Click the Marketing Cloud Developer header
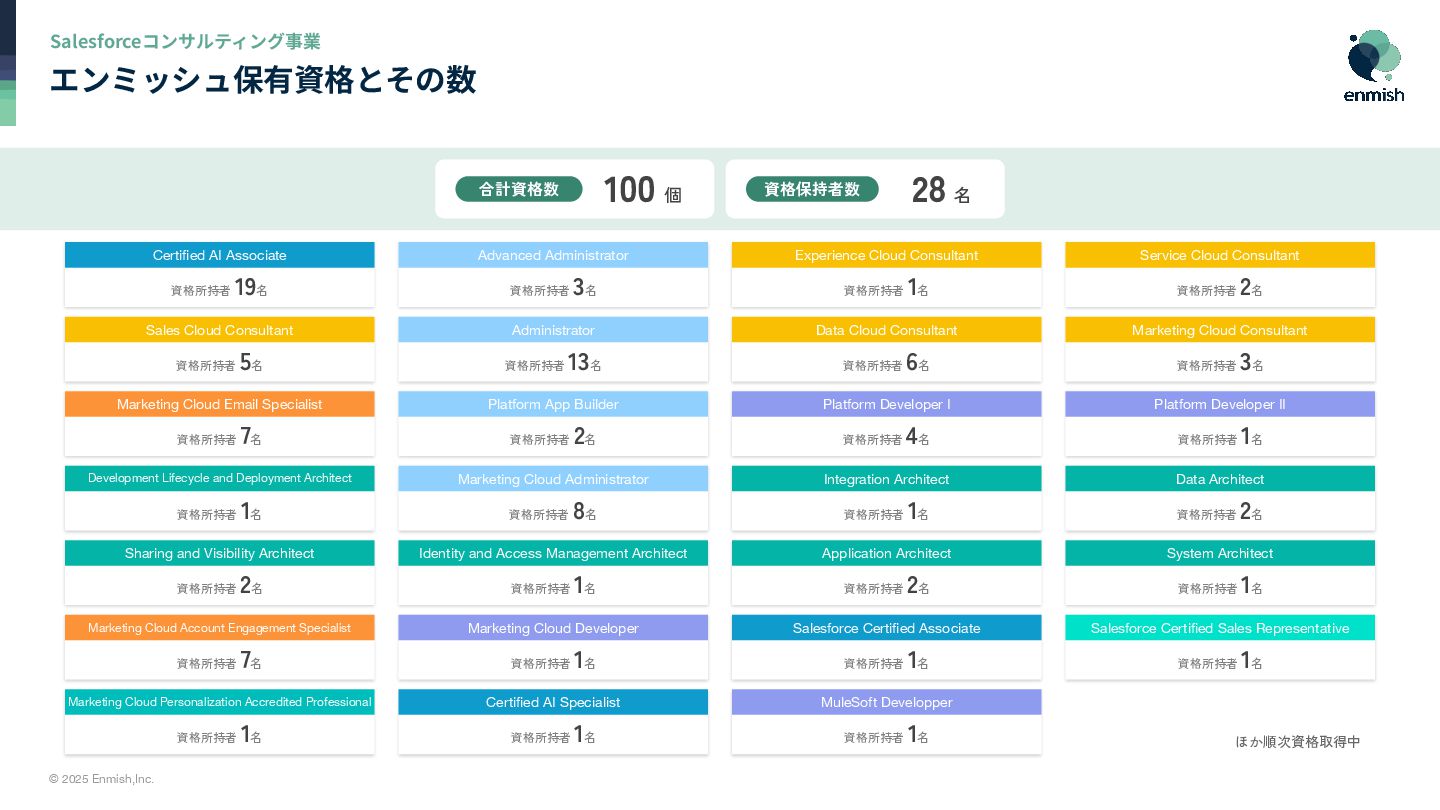The height and width of the screenshot is (810, 1440). tap(553, 628)
